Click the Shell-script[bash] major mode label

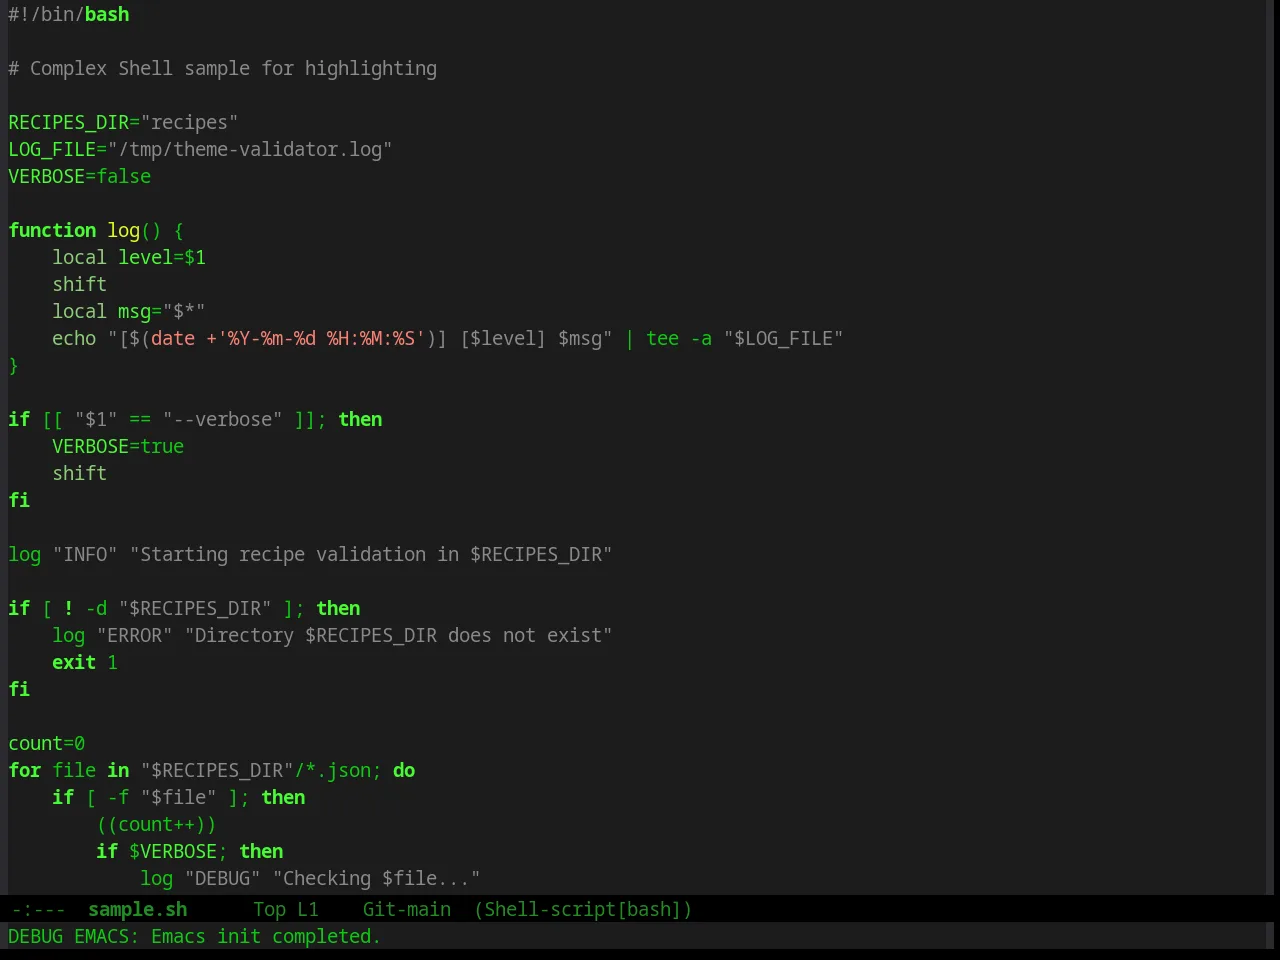[583, 909]
